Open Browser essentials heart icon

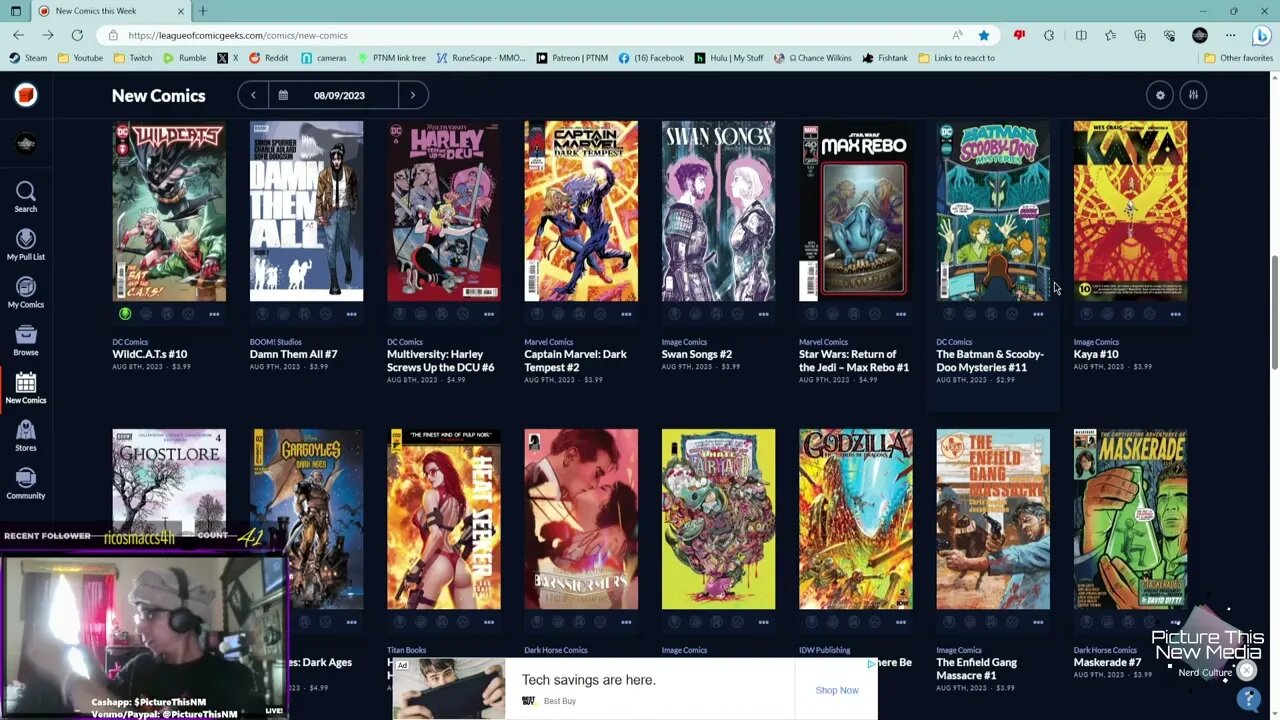pos(1170,35)
